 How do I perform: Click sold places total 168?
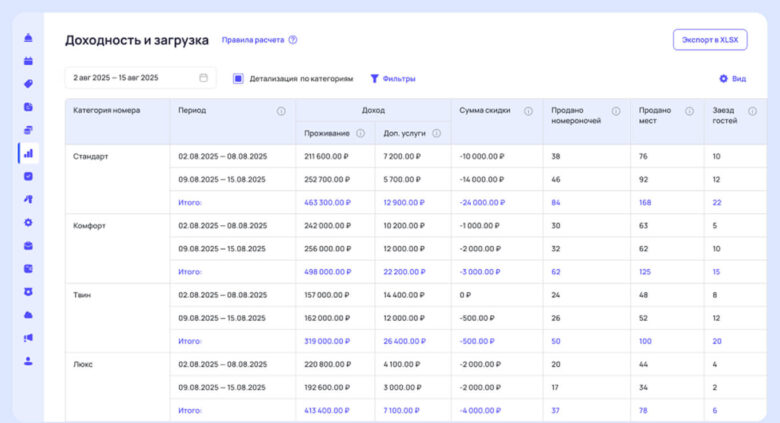click(645, 203)
